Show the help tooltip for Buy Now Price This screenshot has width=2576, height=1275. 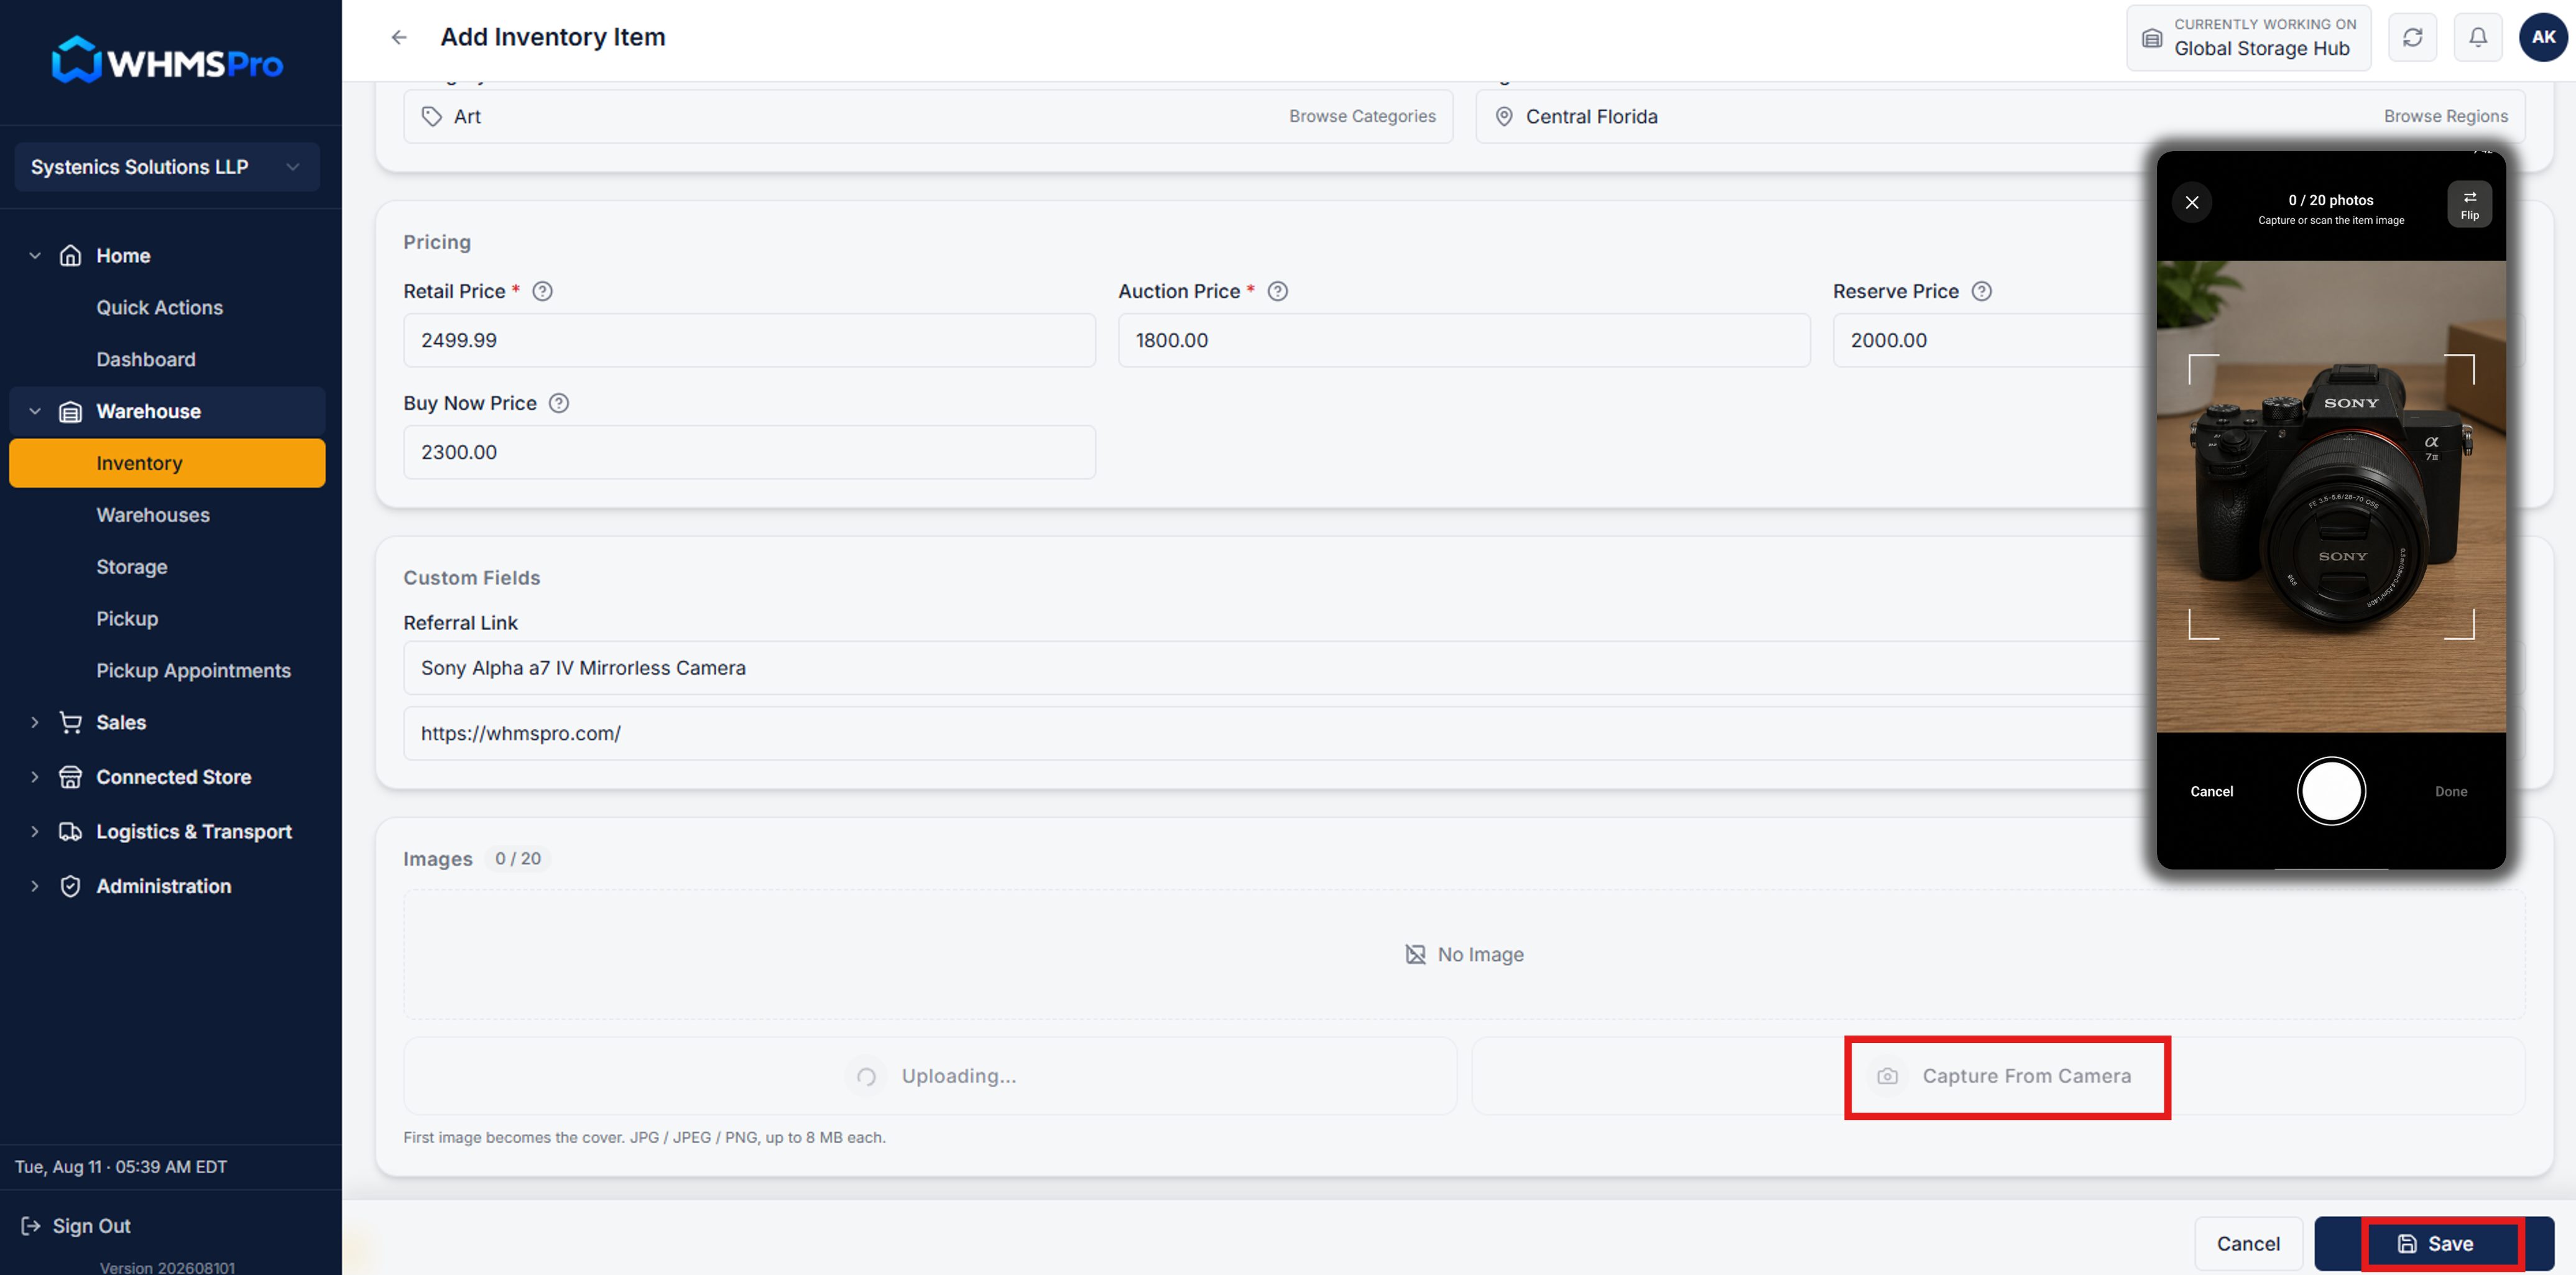pyautogui.click(x=559, y=403)
